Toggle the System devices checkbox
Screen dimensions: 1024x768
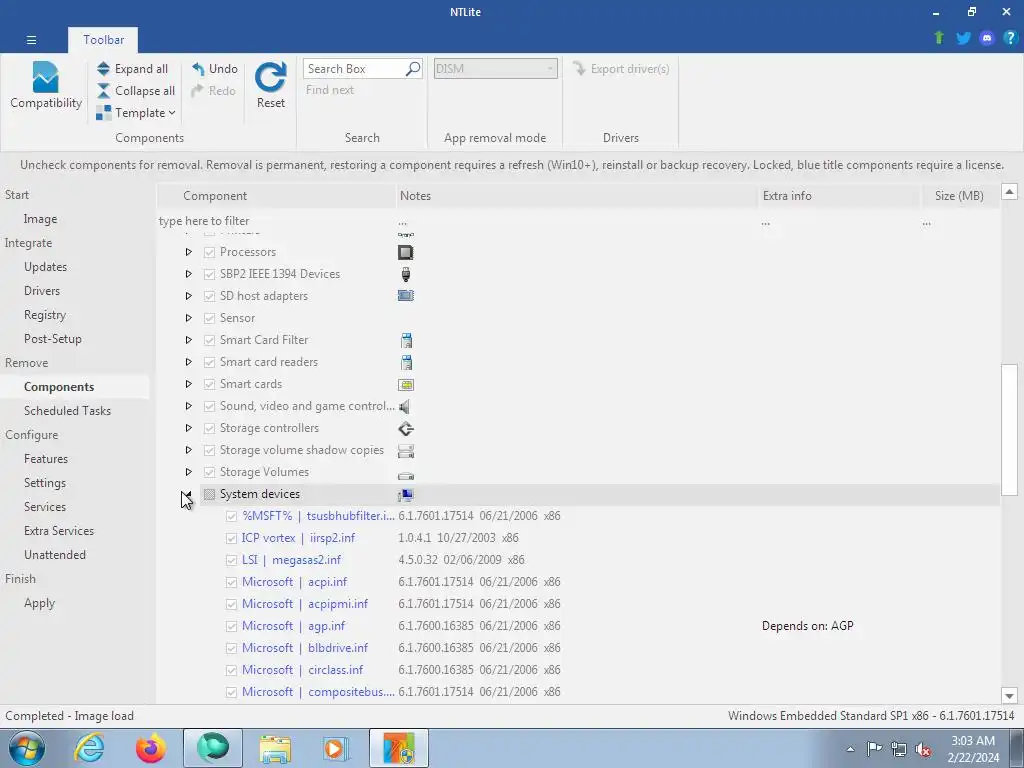tap(209, 494)
